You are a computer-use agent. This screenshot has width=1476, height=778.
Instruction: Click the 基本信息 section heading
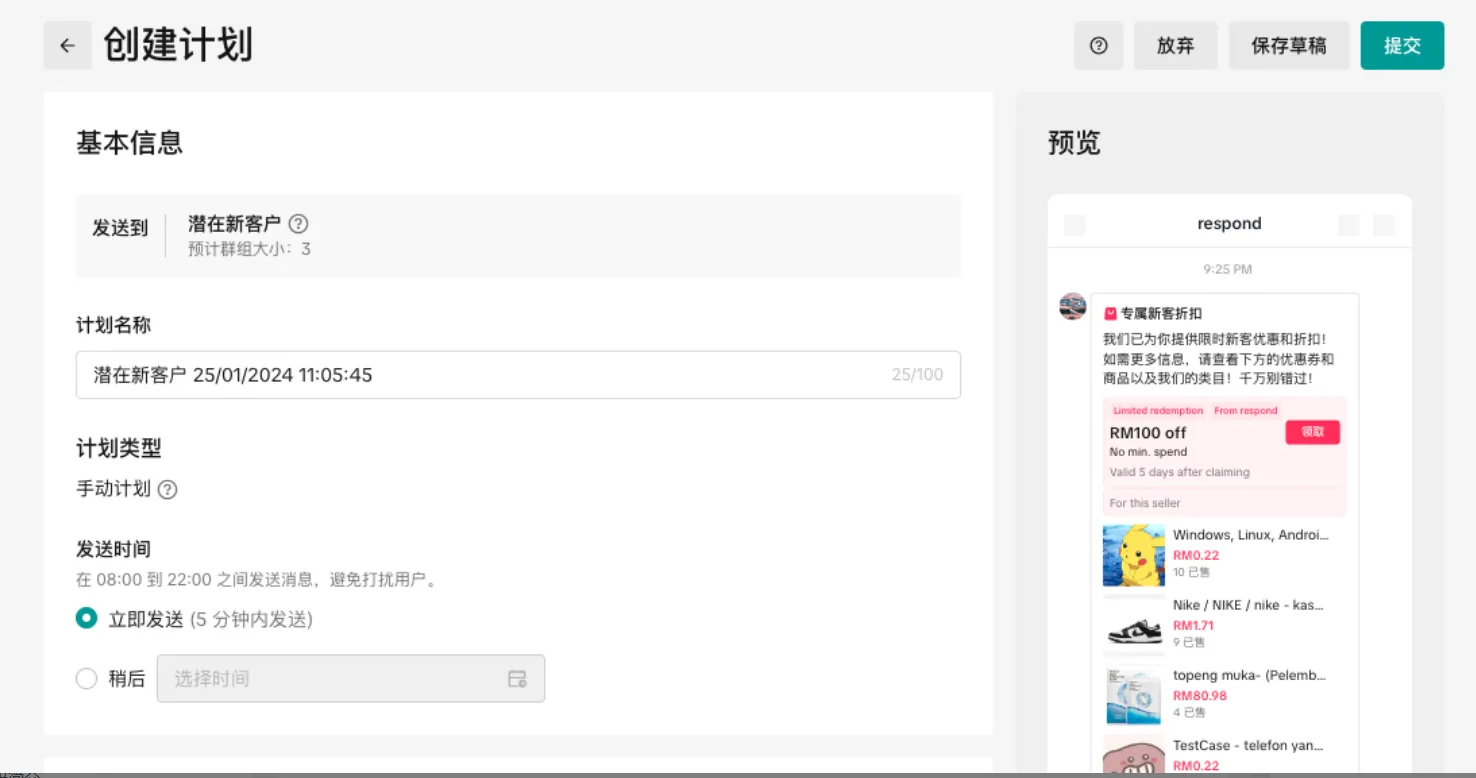point(129,143)
